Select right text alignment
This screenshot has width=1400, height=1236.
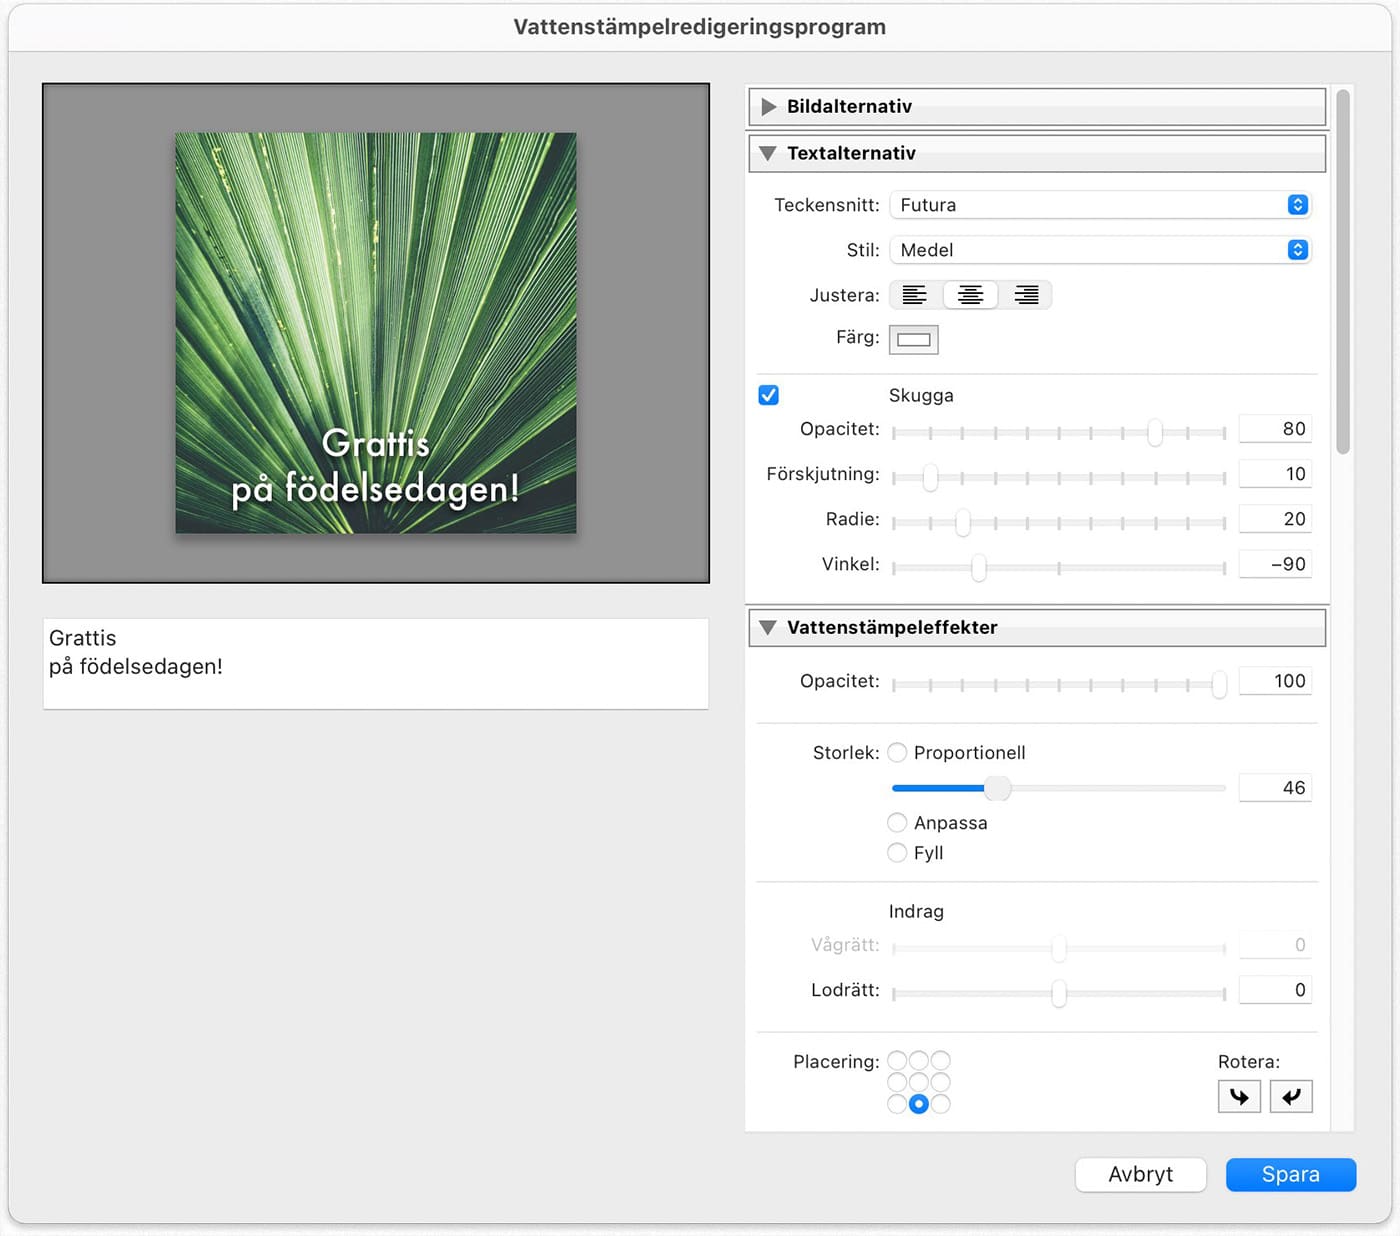(x=1026, y=295)
